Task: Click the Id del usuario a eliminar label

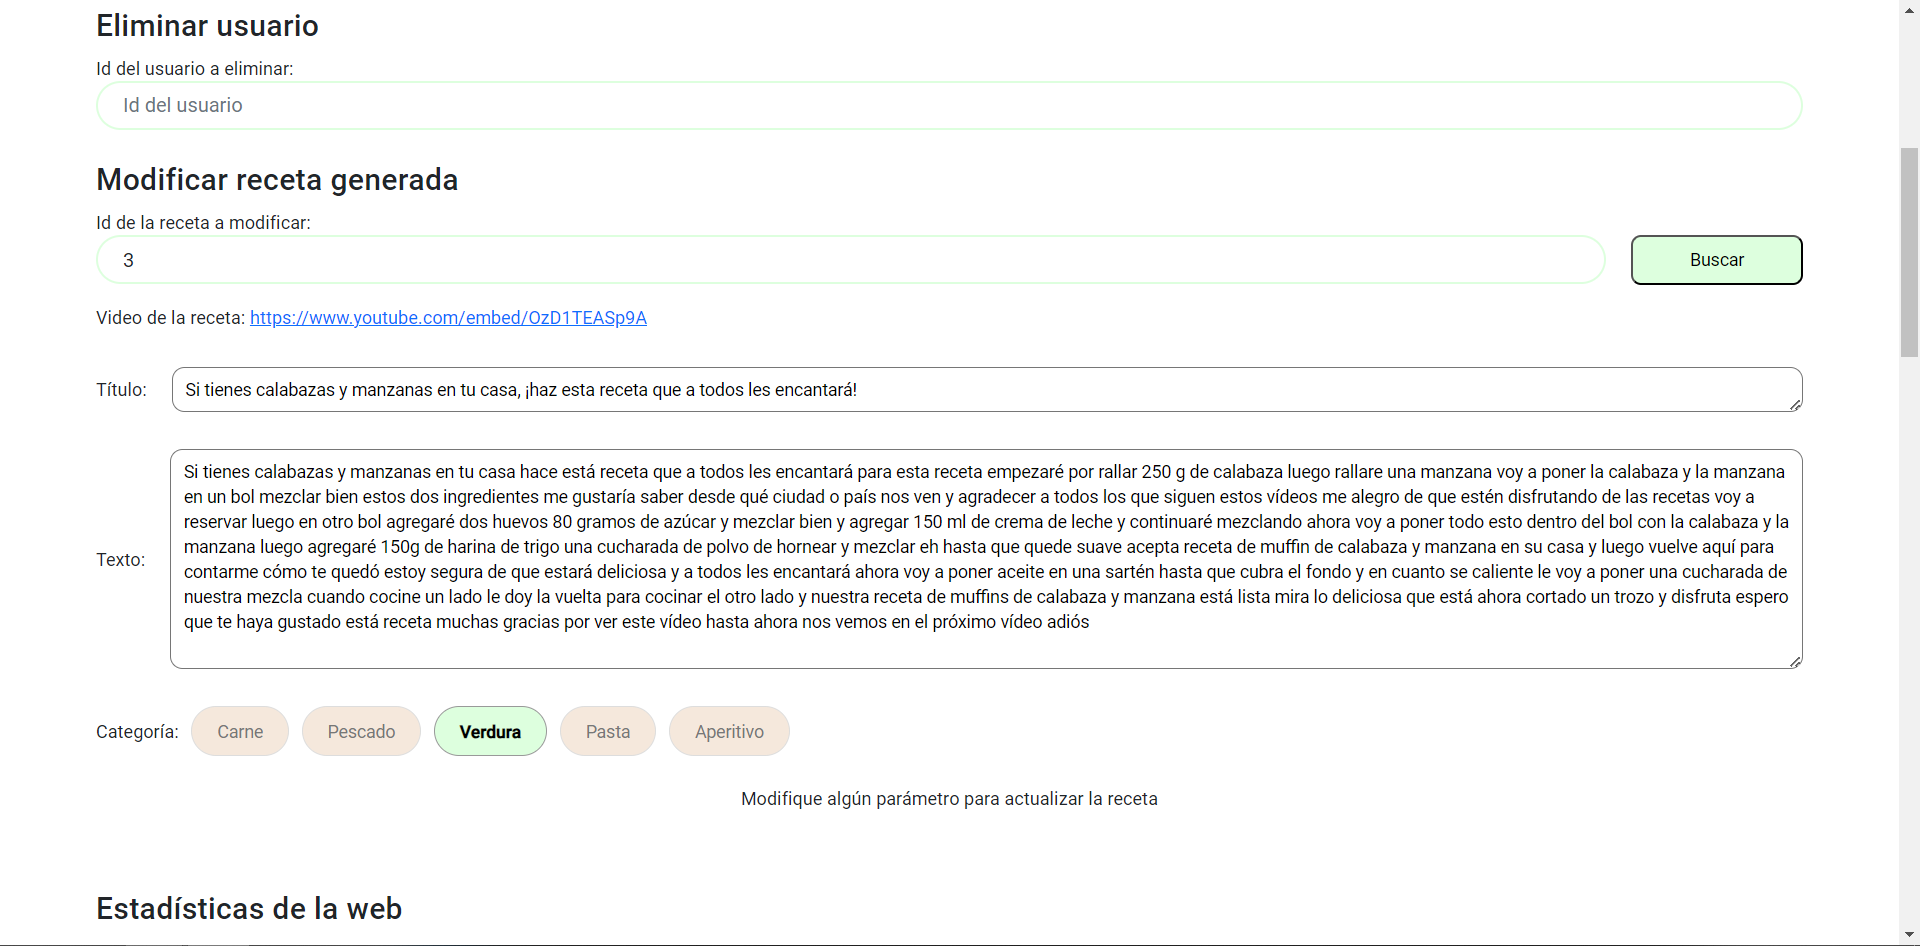Action: (x=195, y=69)
